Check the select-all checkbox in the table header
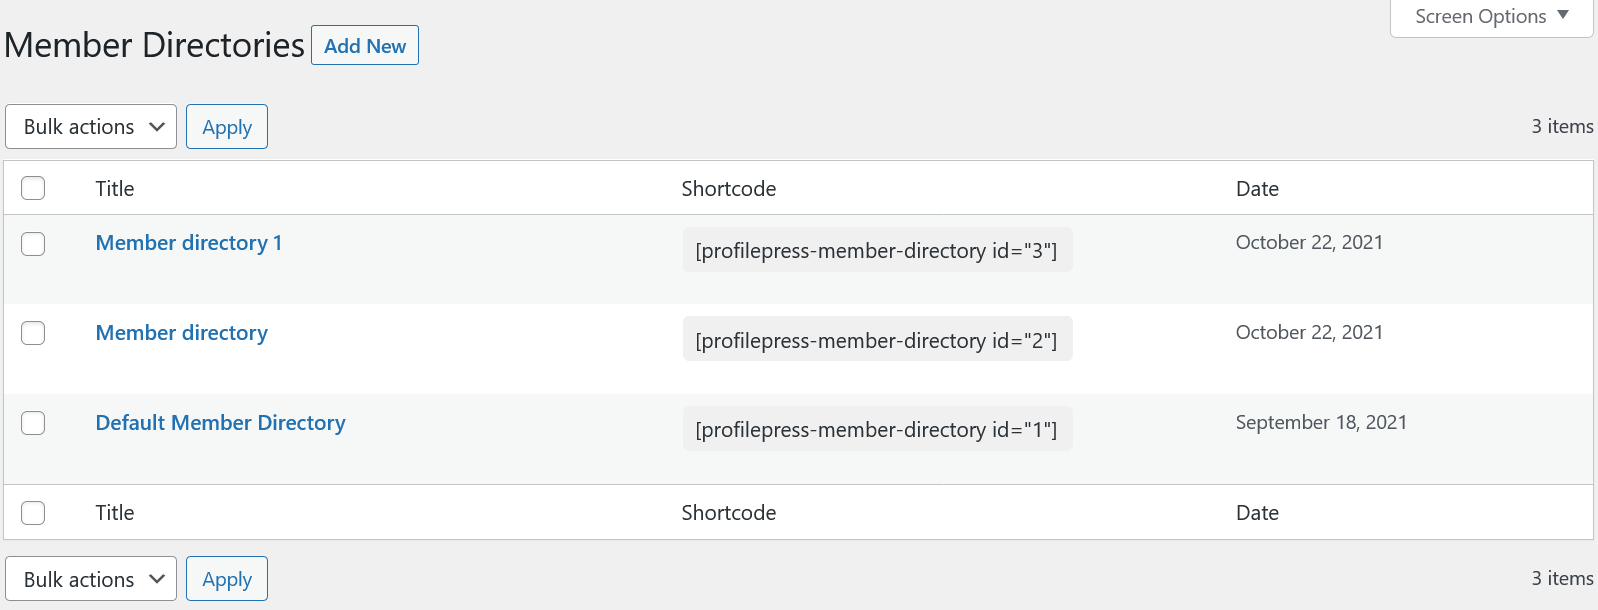This screenshot has width=1598, height=610. click(33, 188)
